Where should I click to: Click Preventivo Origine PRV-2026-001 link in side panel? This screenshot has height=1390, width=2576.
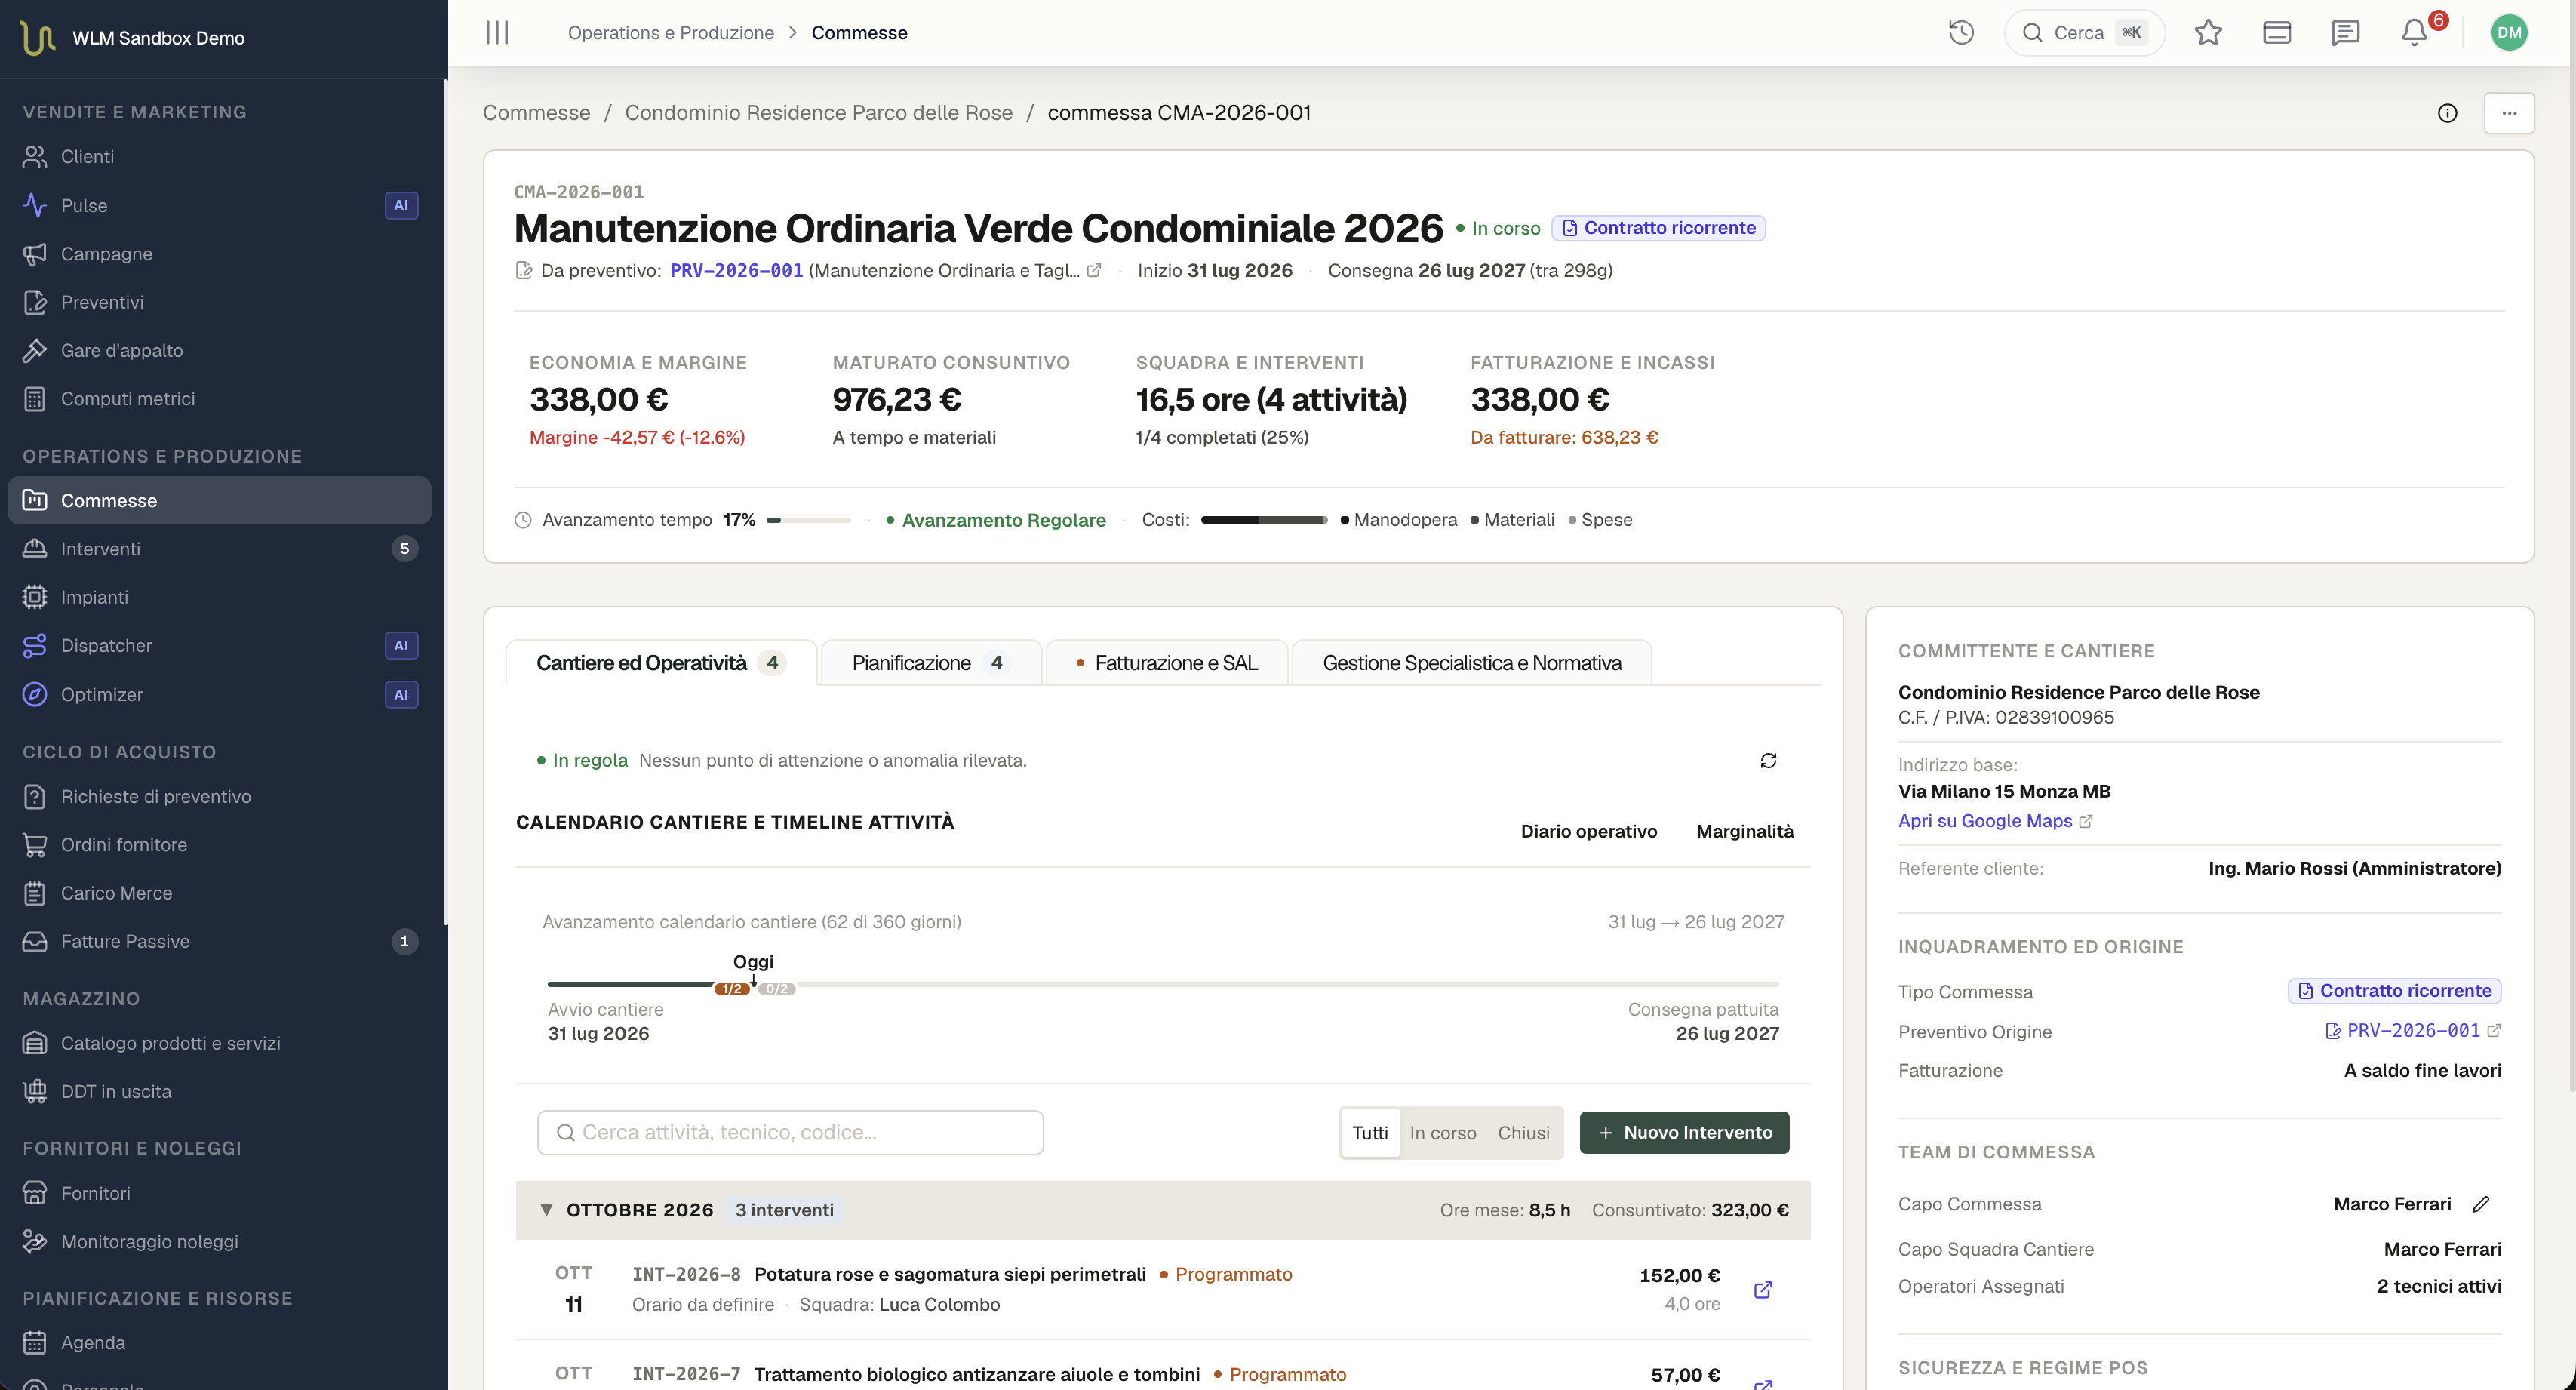[2412, 1031]
